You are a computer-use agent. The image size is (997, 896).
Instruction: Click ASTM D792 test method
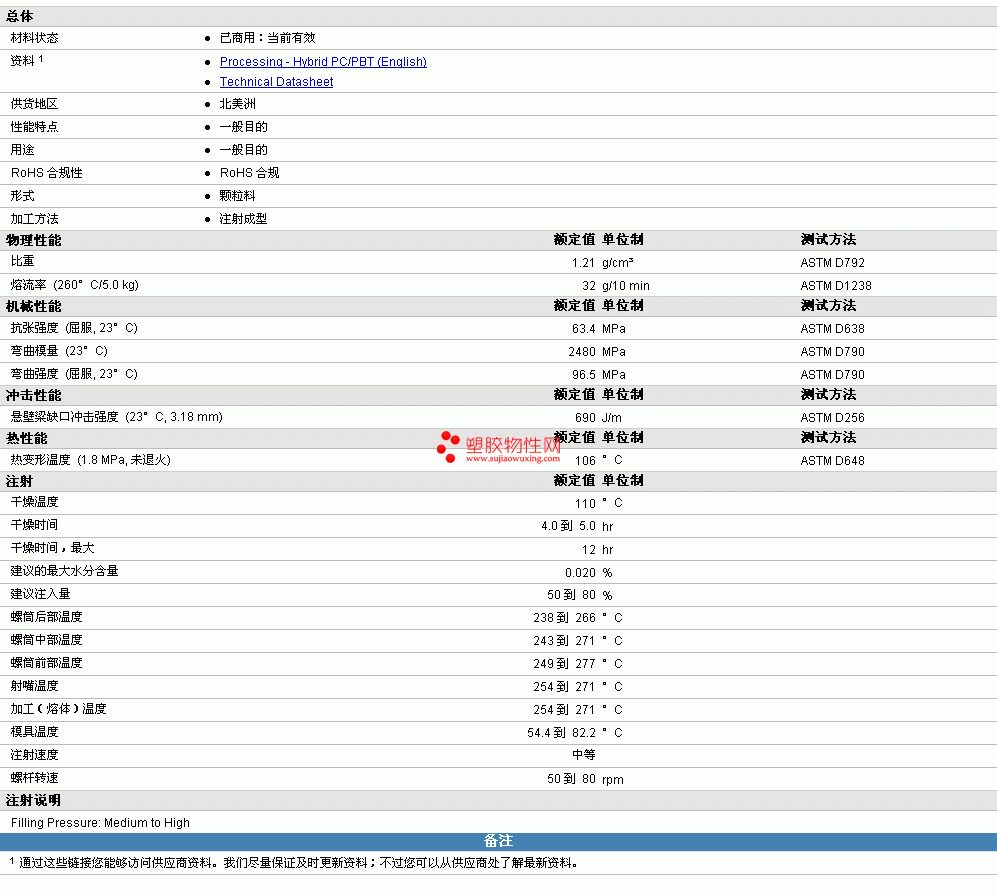pyautogui.click(x=832, y=263)
